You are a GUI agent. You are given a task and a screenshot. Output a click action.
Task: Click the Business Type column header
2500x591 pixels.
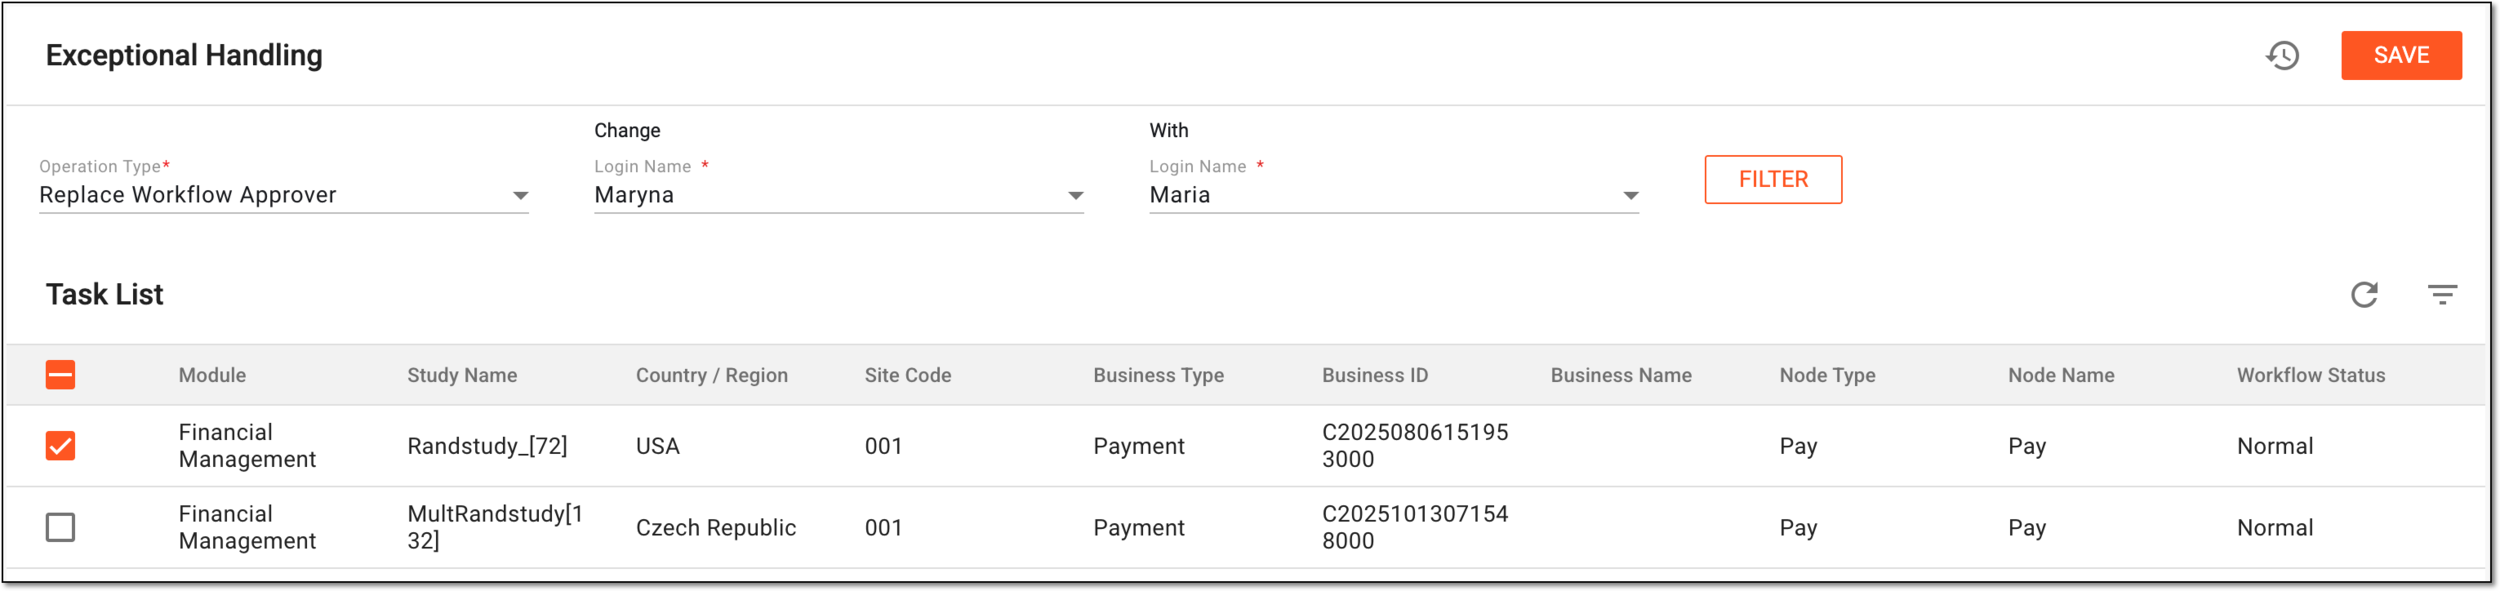tap(1158, 375)
